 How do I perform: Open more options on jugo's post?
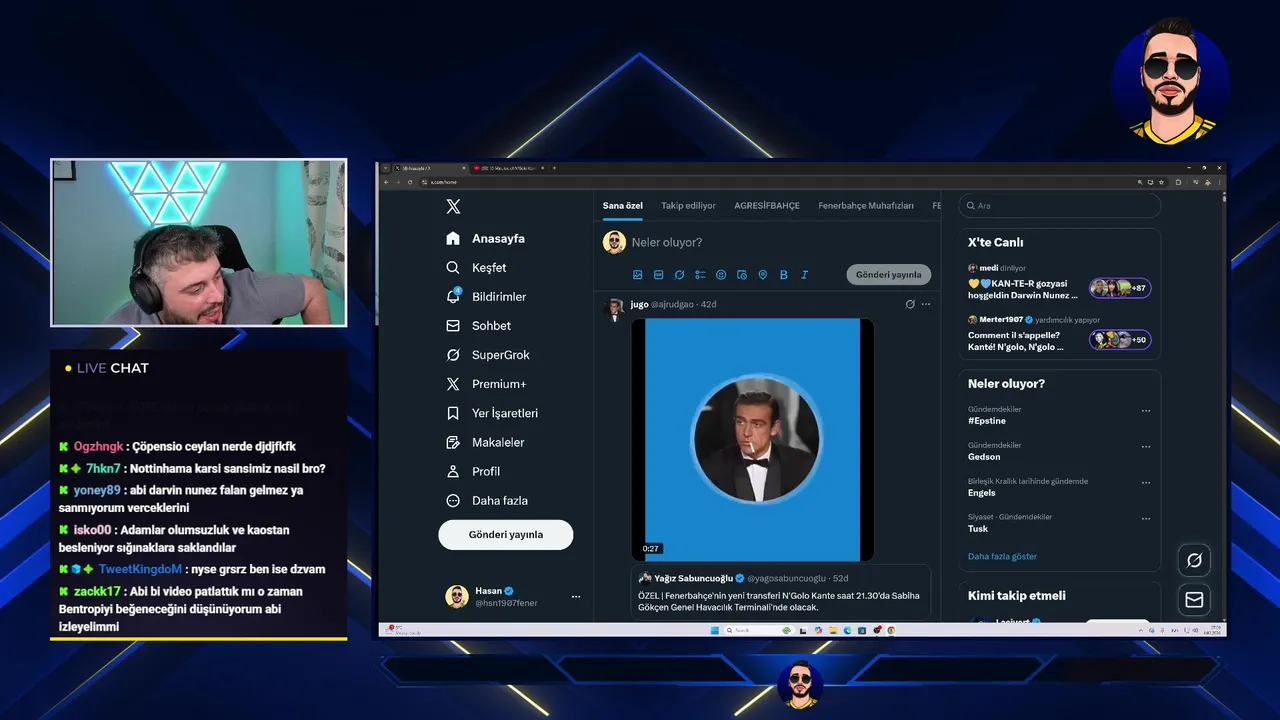click(926, 304)
